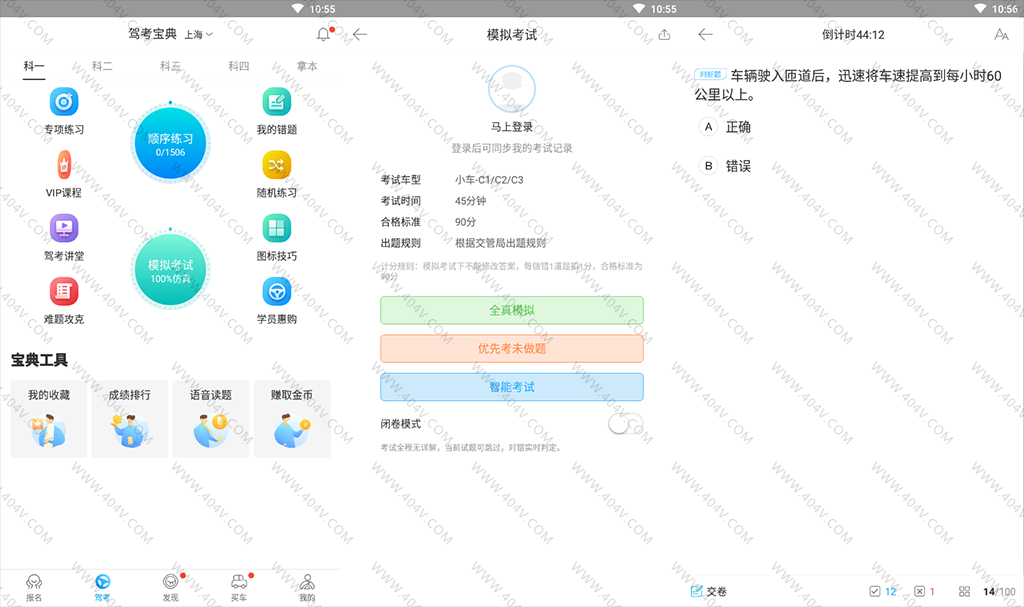This screenshot has width=1024, height=607.
Task: Expand the 上海 city dropdown
Action: tap(198, 35)
